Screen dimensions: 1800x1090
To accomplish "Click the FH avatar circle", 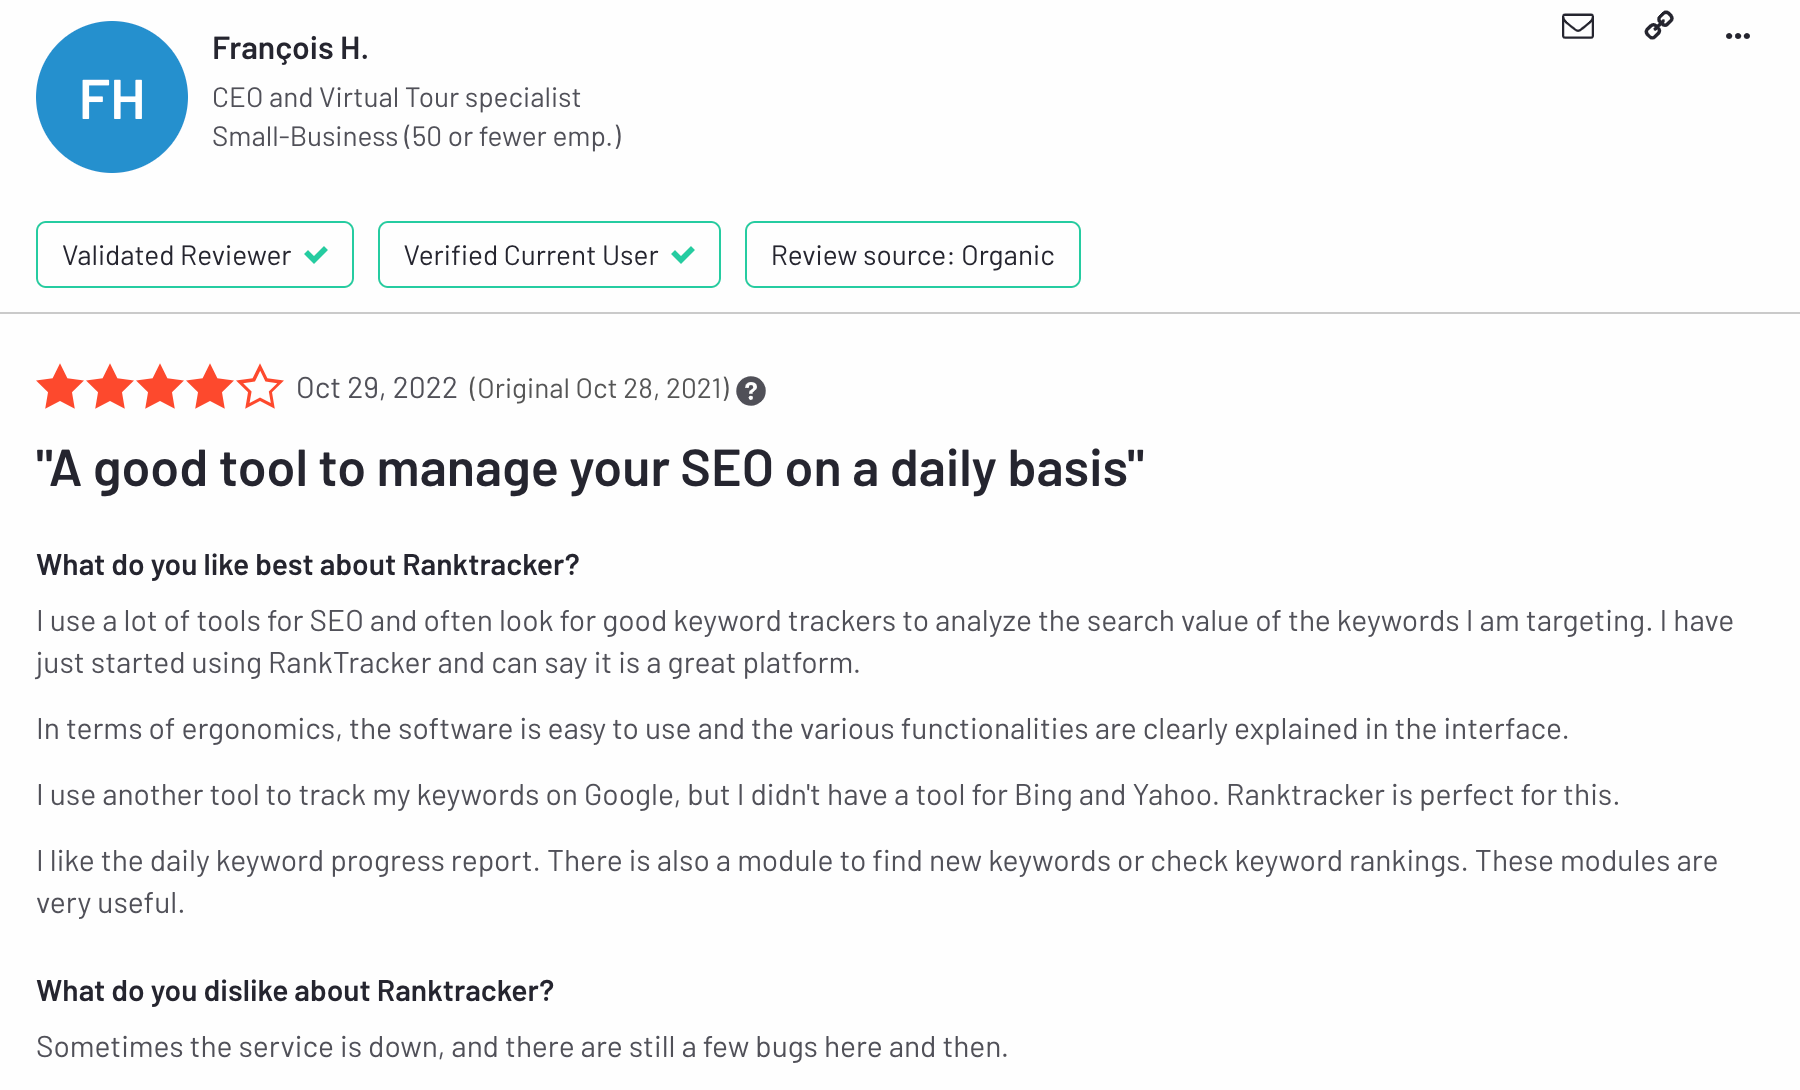I will 112,97.
